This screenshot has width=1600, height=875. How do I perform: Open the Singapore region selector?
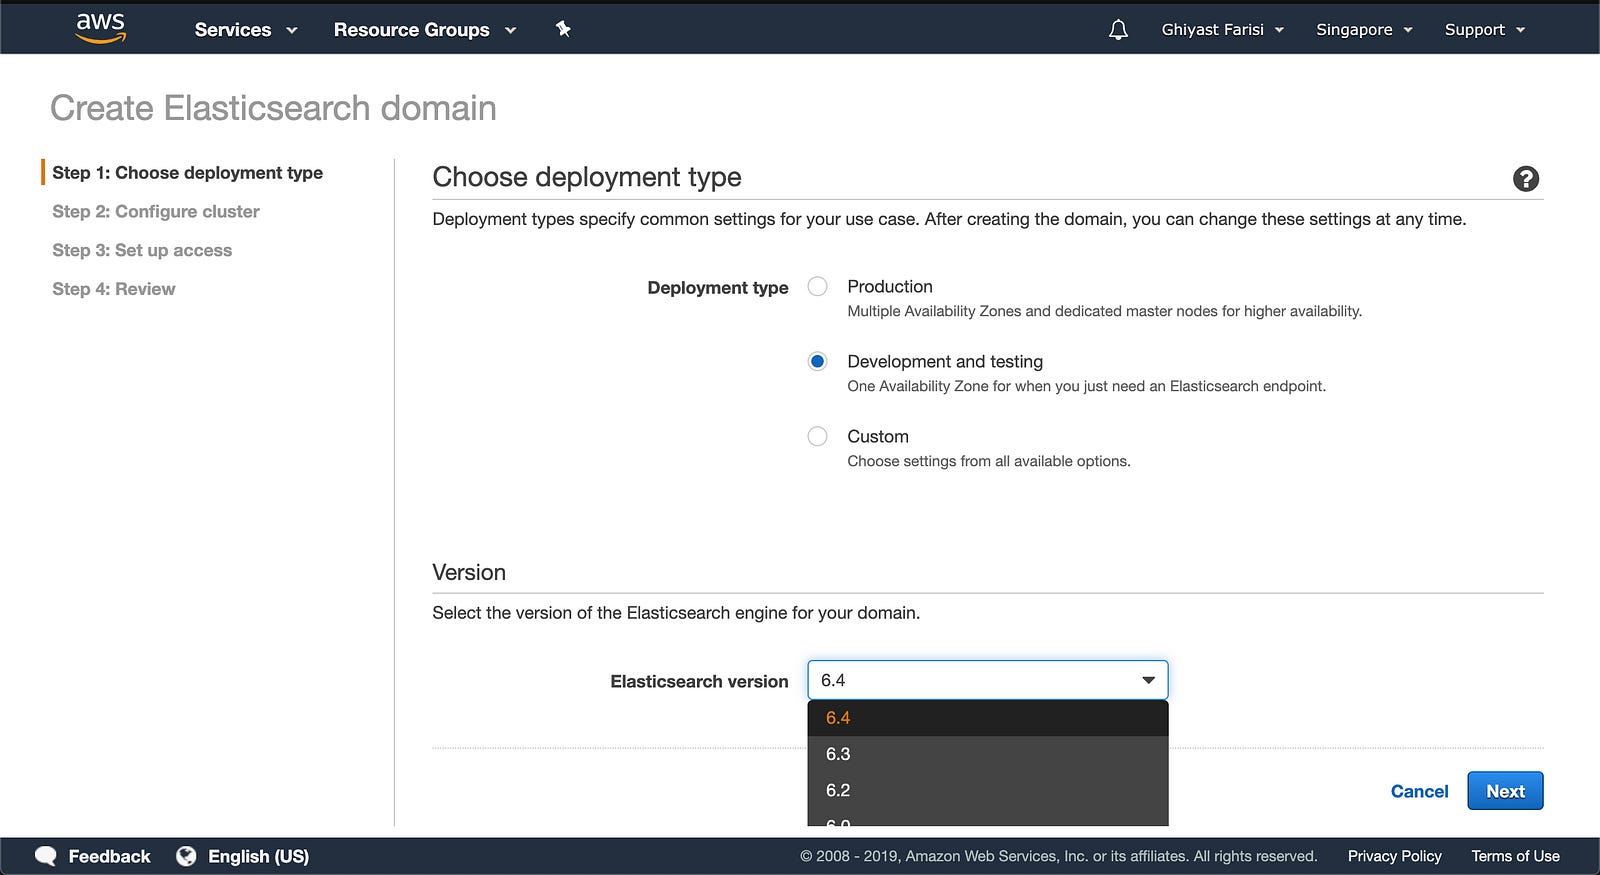[x=1364, y=30]
